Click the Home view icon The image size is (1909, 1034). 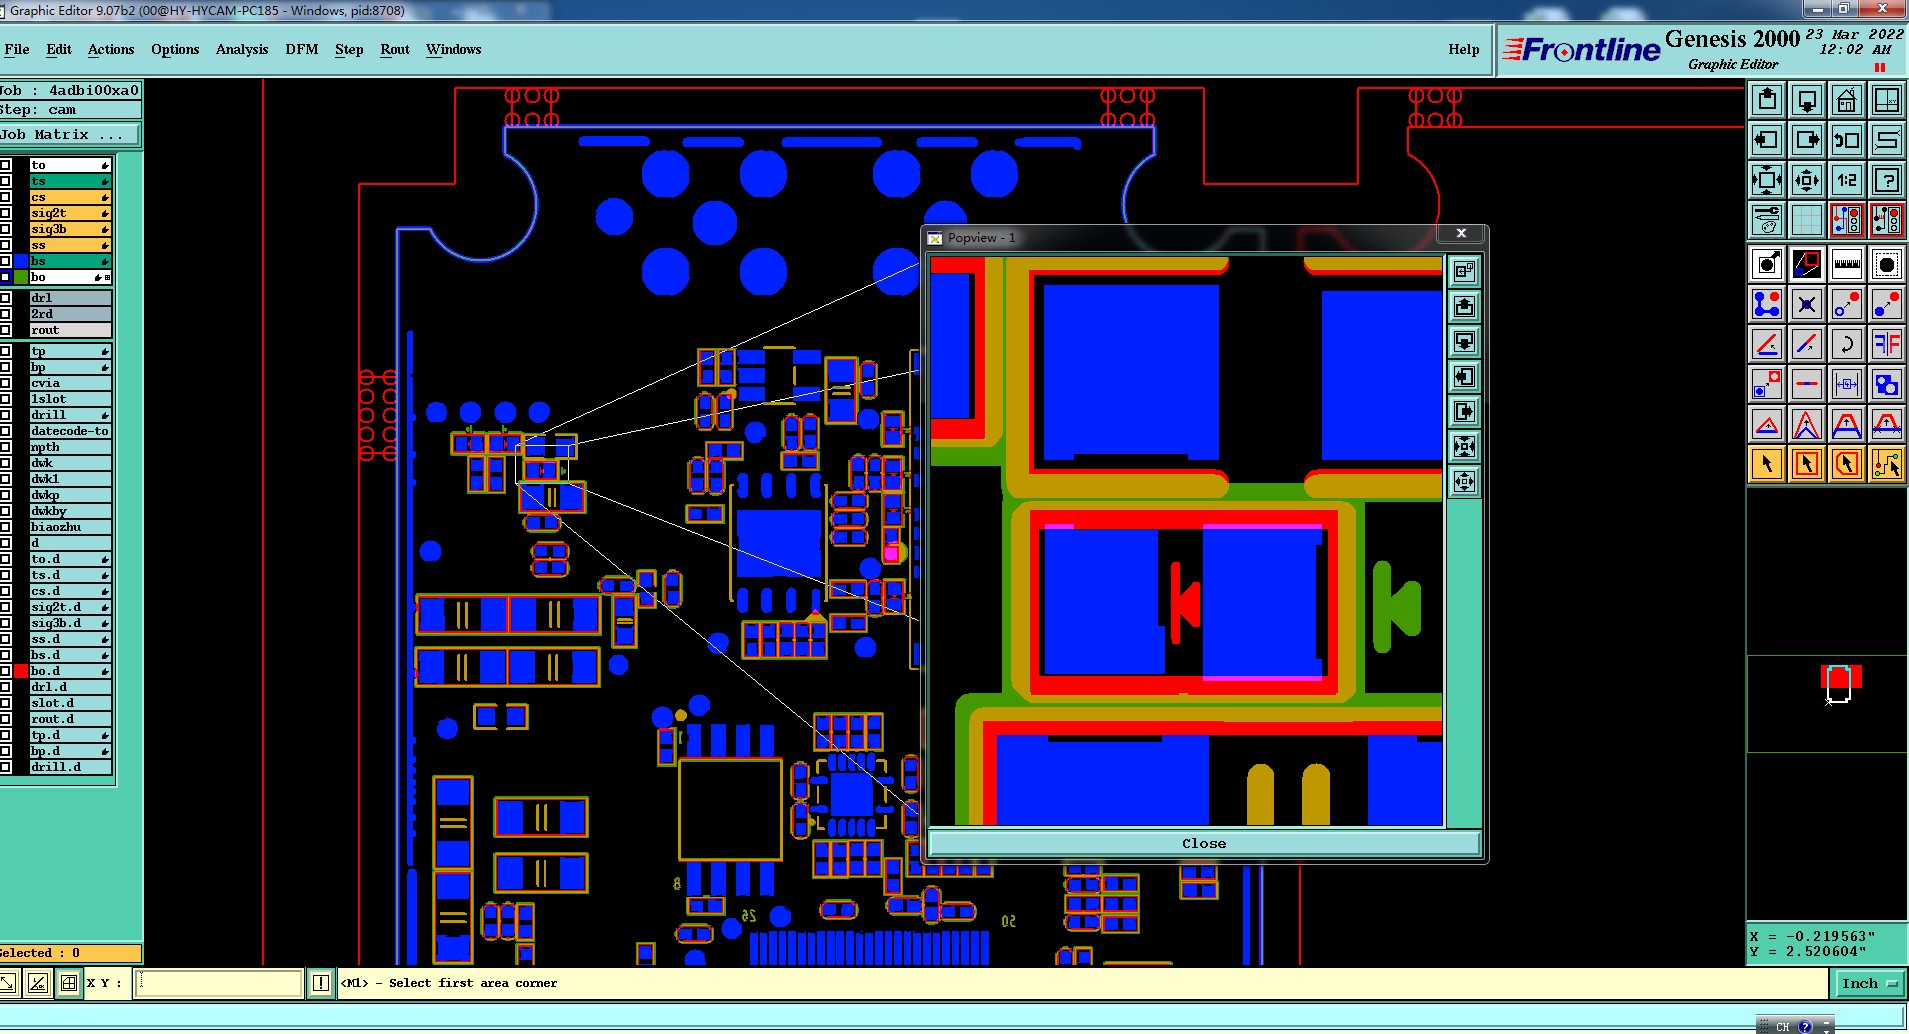1846,100
